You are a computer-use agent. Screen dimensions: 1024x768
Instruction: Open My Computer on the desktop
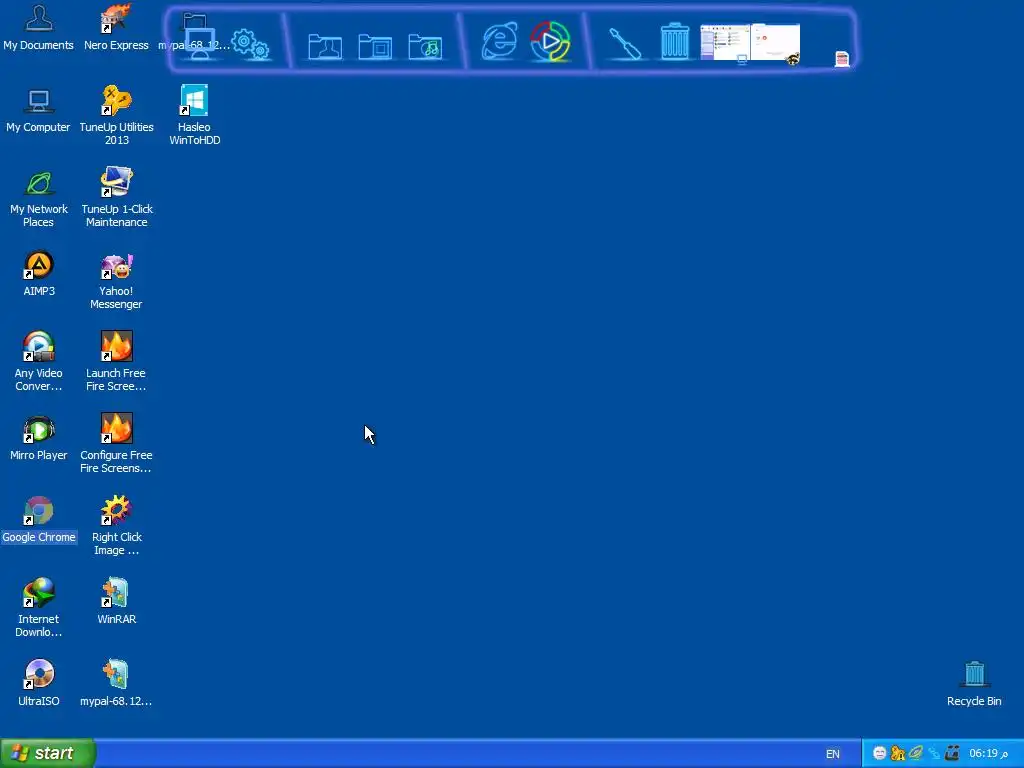39,110
